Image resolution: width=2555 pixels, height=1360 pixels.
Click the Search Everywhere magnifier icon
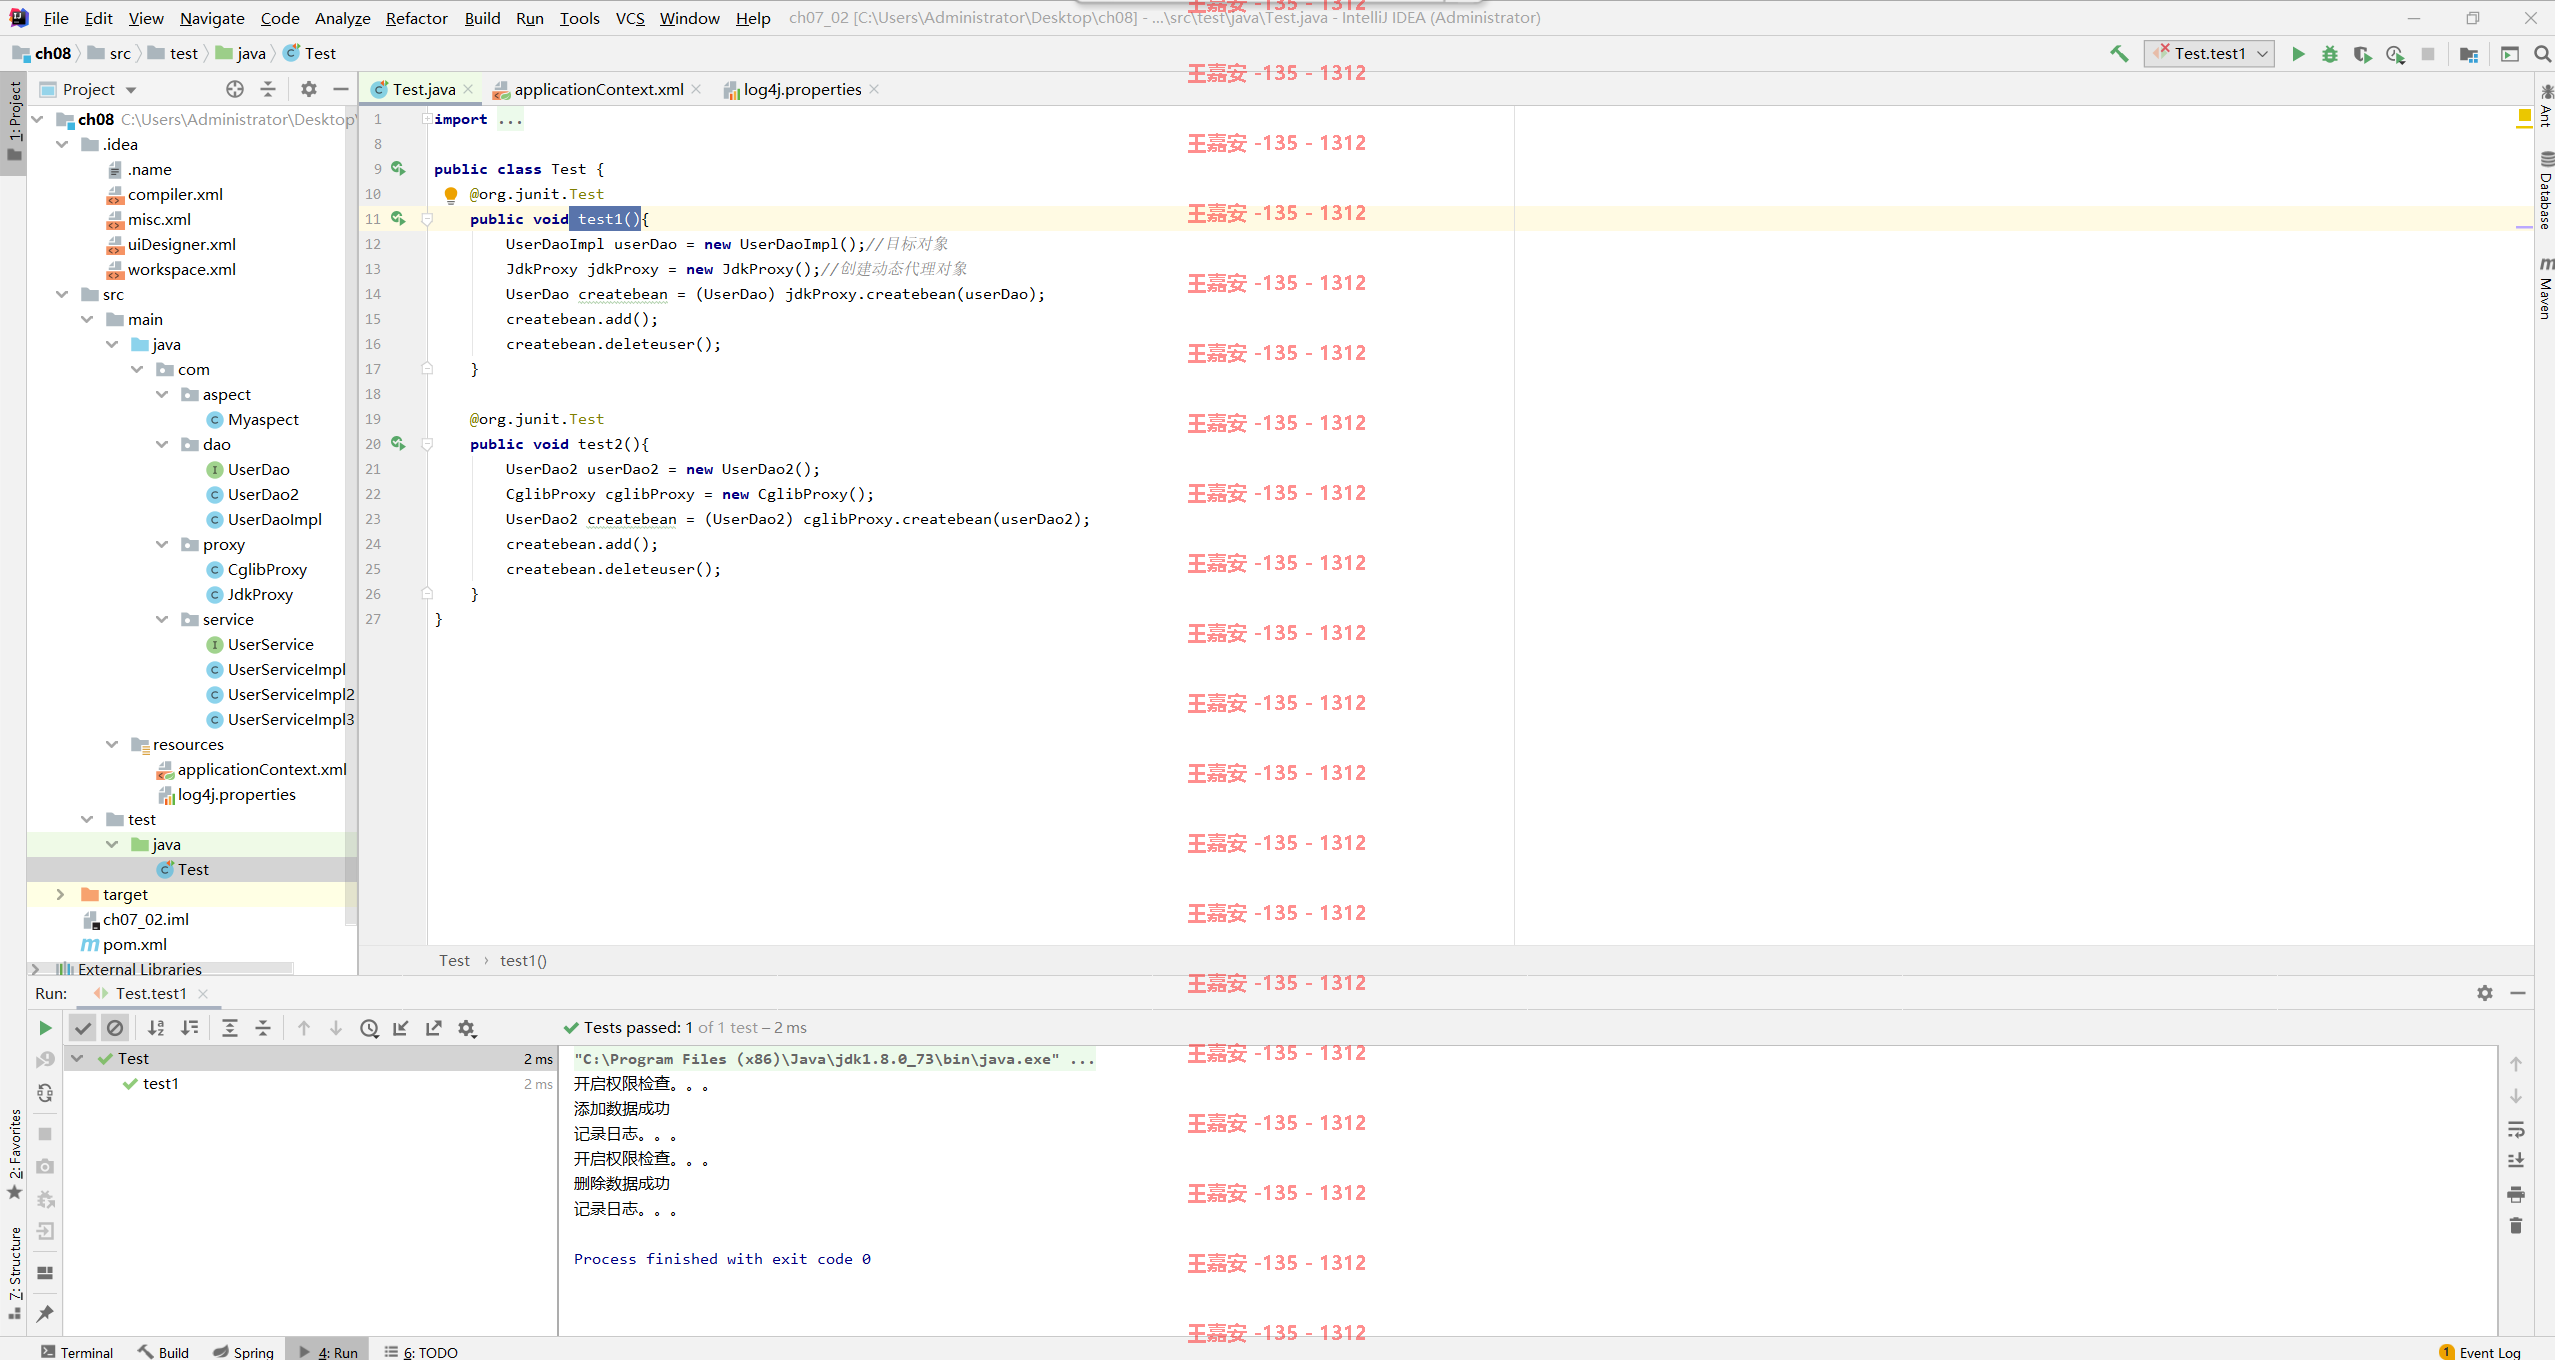[2542, 54]
